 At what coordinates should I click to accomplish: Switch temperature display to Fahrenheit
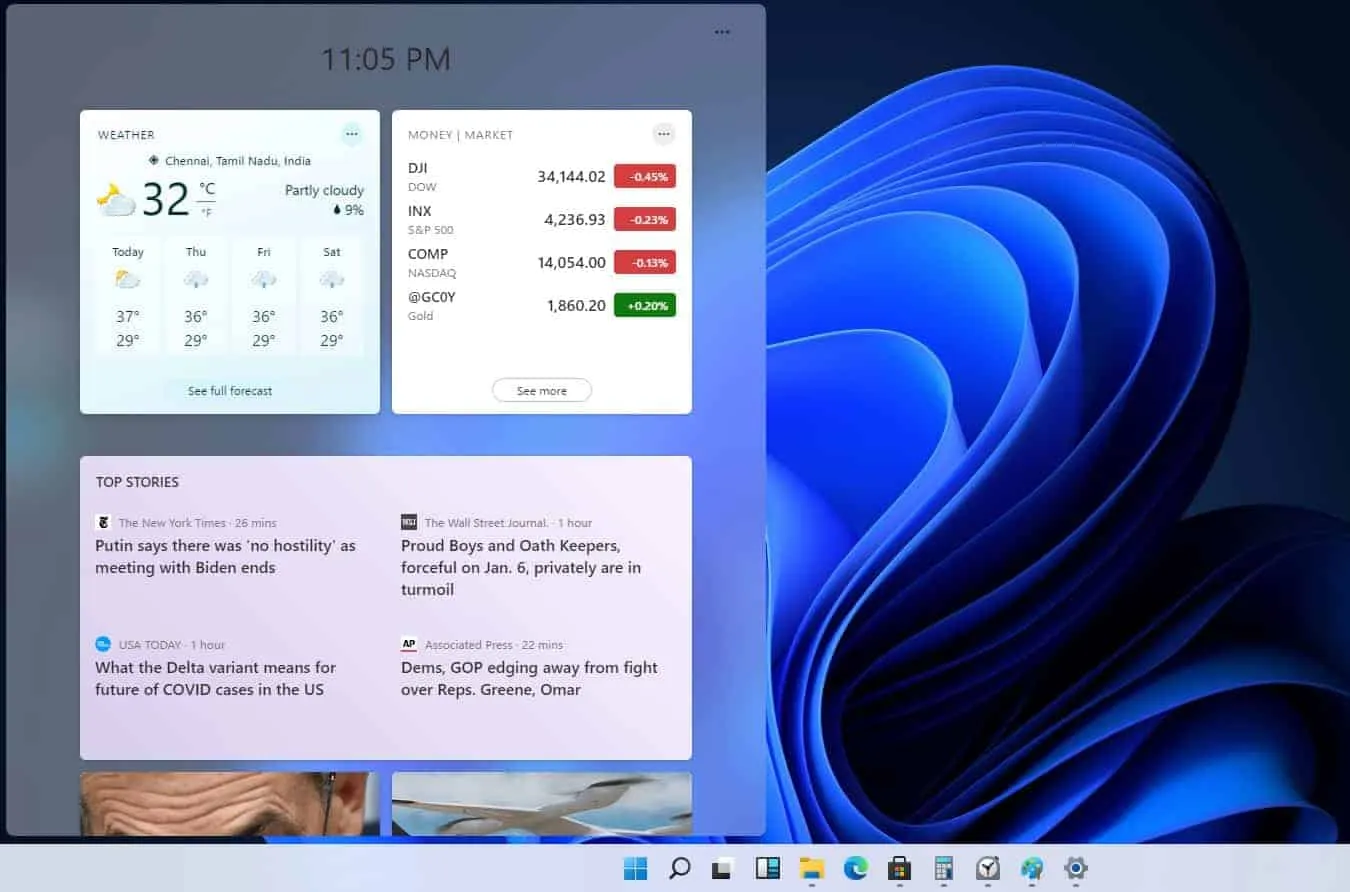[207, 210]
